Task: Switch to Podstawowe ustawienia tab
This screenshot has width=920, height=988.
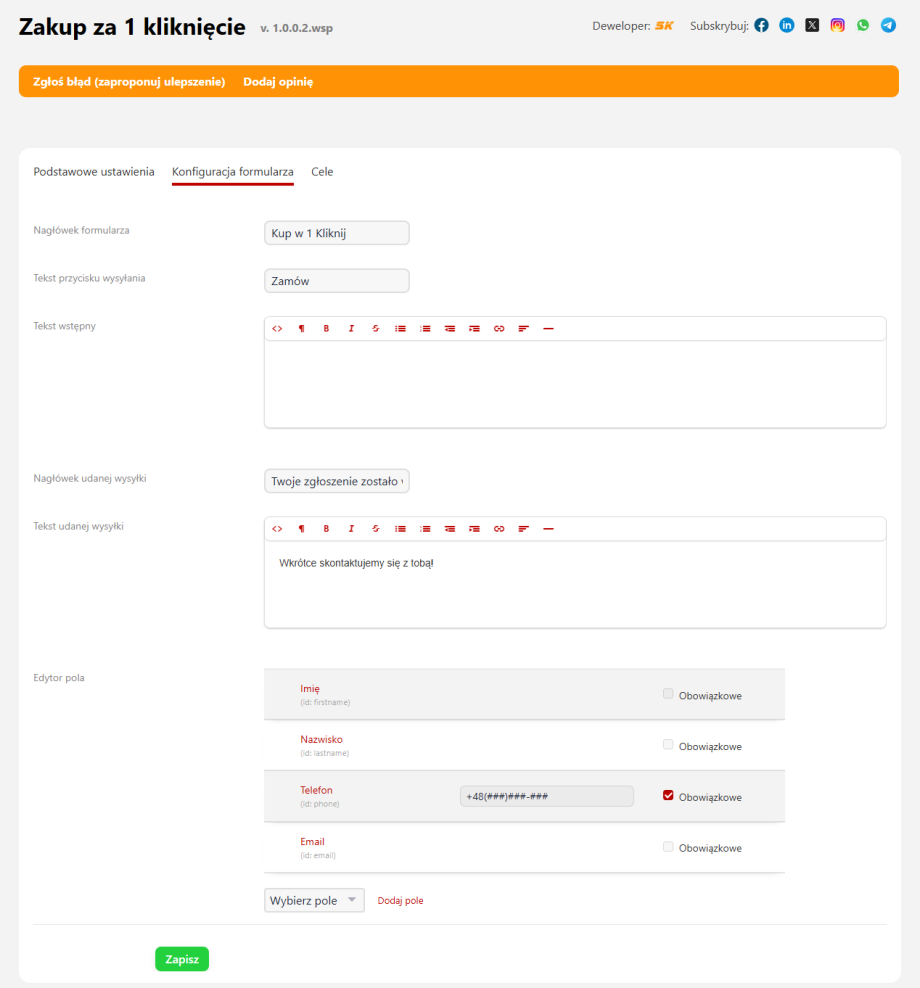Action: pyautogui.click(x=94, y=172)
